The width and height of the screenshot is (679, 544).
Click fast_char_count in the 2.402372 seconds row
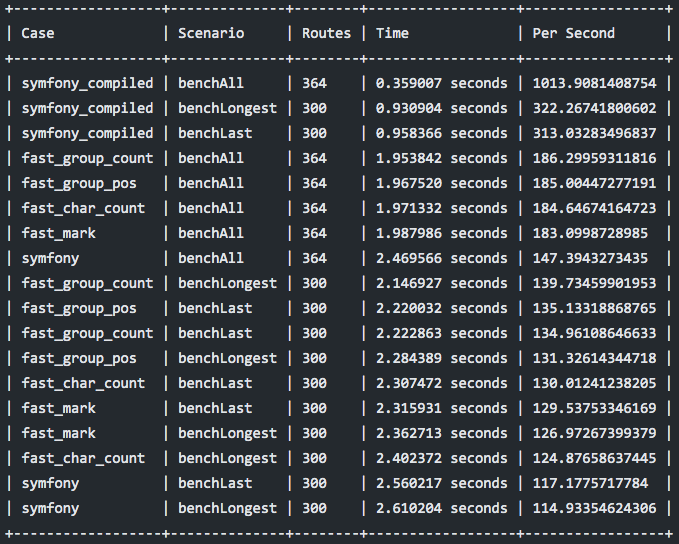[83, 458]
